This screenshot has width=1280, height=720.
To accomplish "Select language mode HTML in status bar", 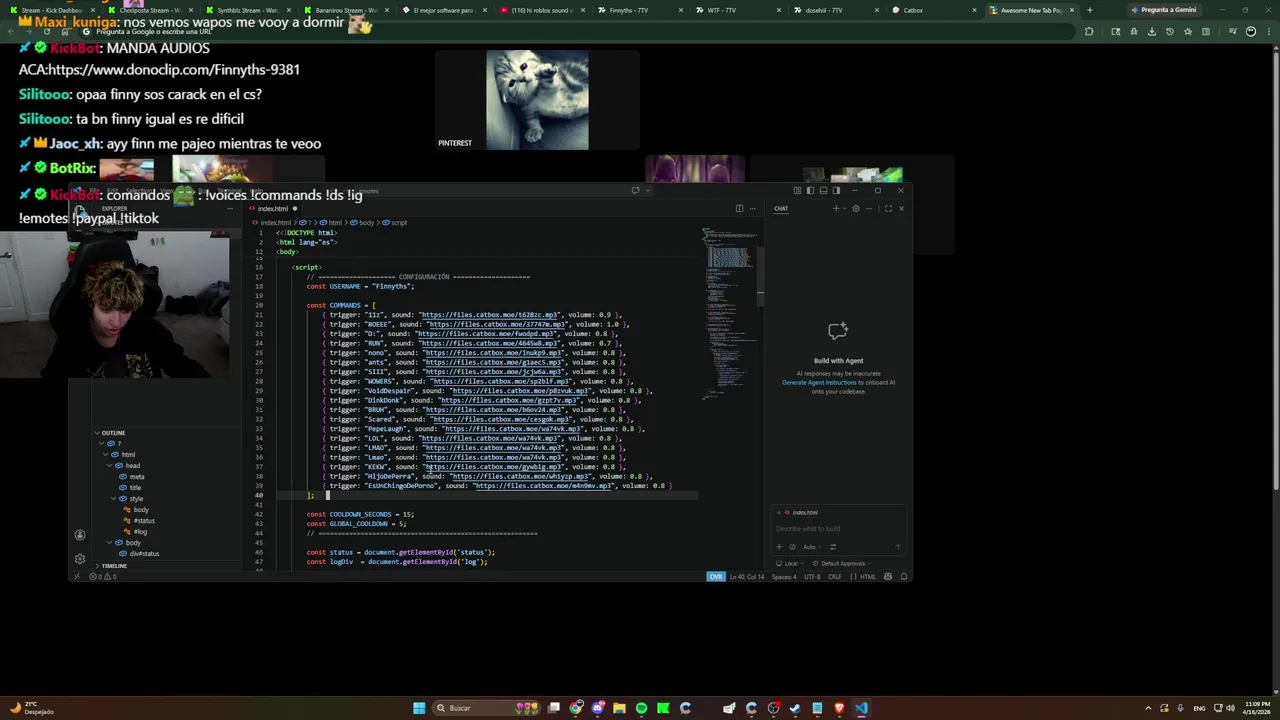I will (x=867, y=576).
